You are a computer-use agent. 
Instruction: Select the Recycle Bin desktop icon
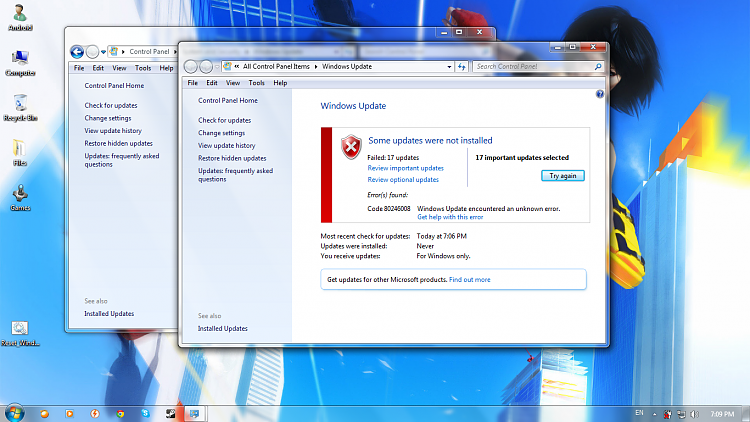pos(20,108)
